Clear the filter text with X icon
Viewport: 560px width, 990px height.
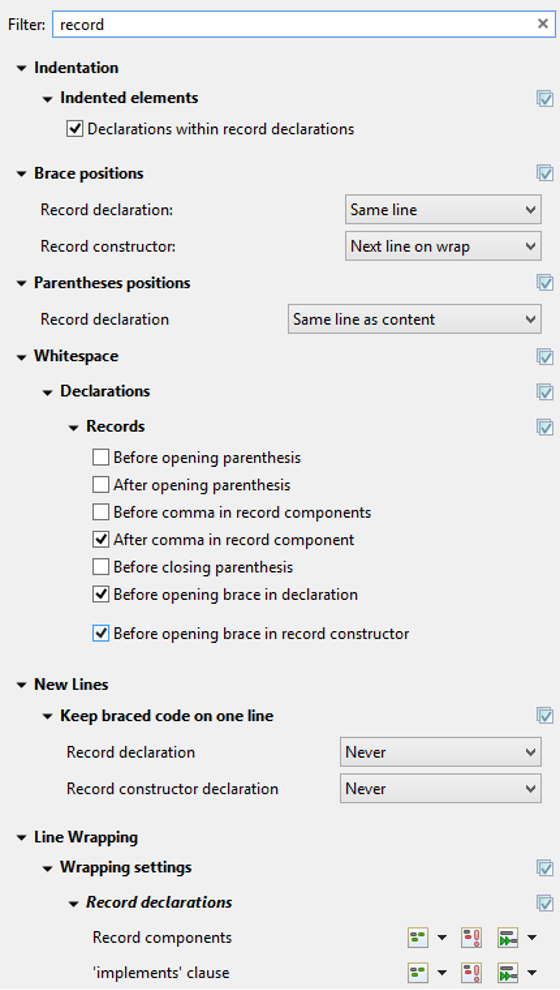pos(542,24)
